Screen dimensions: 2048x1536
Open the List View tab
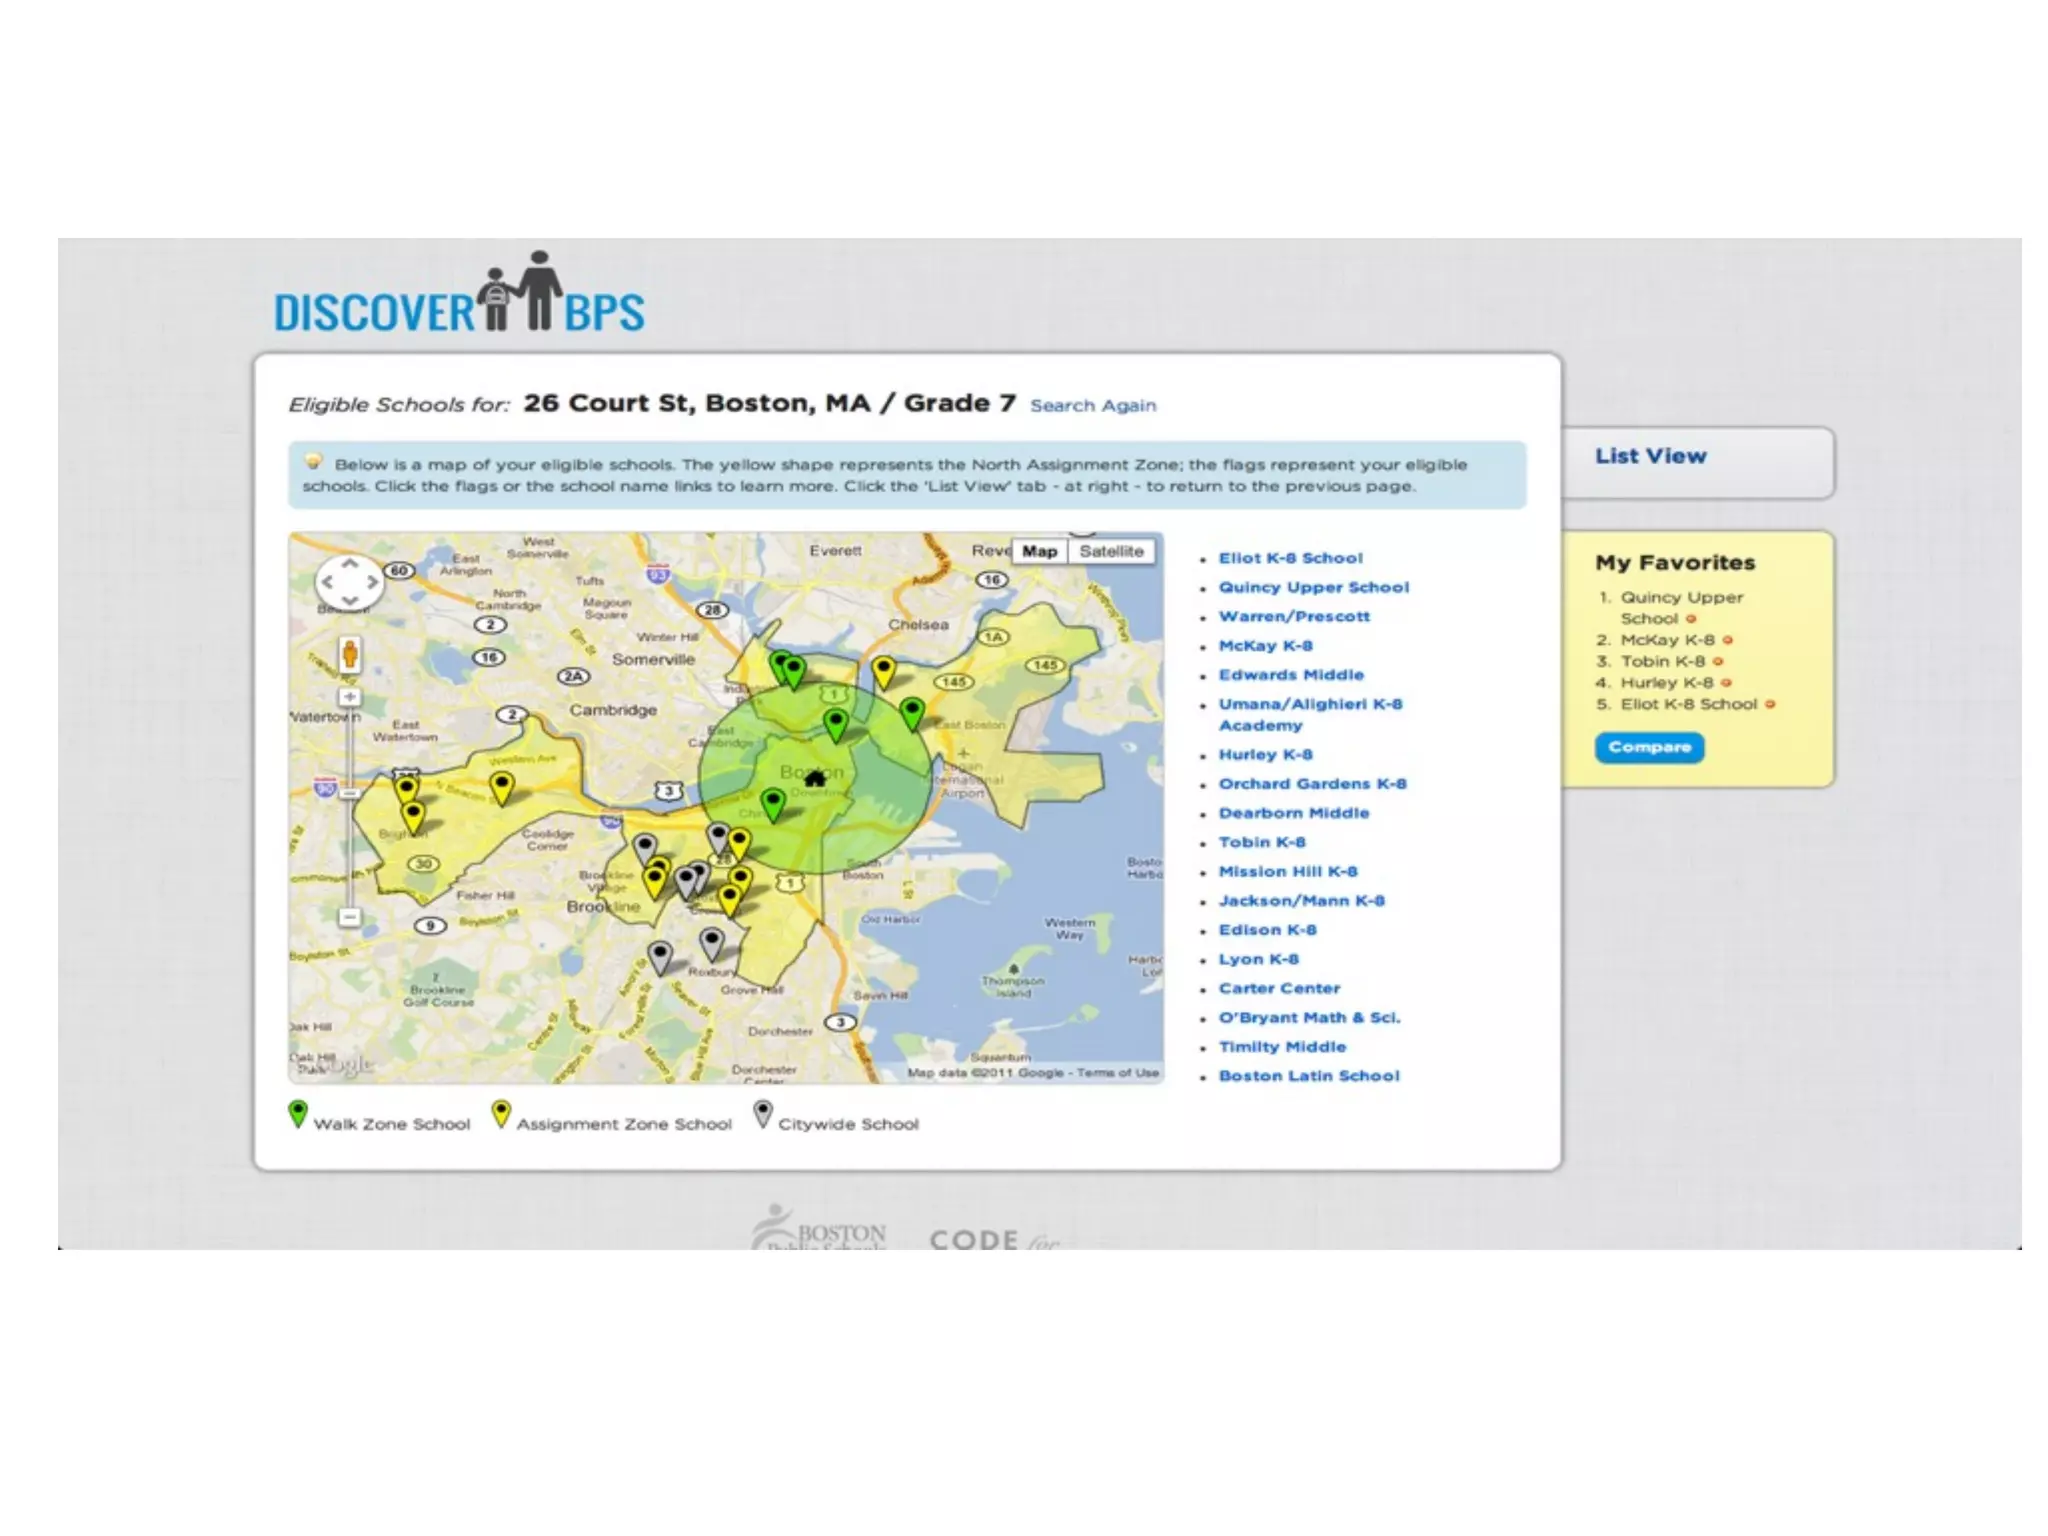tap(1651, 456)
